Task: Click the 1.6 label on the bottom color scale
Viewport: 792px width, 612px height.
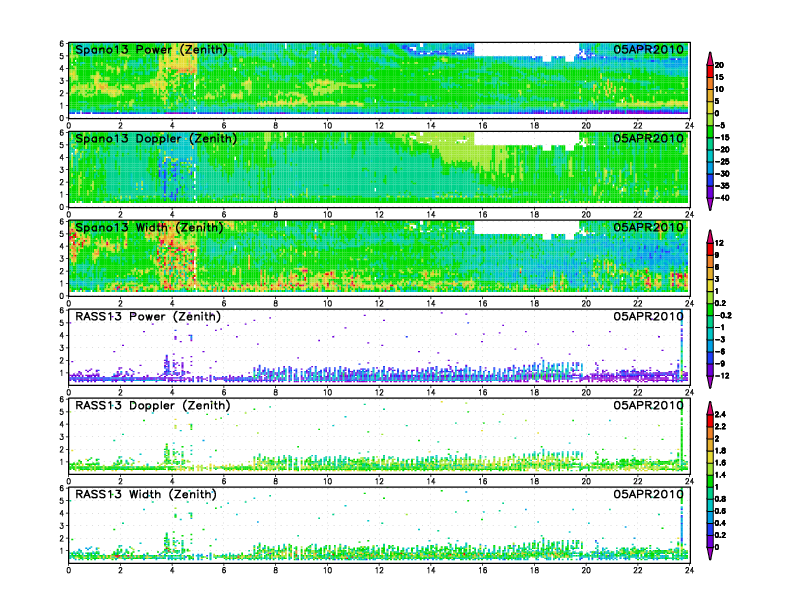Action: click(720, 463)
